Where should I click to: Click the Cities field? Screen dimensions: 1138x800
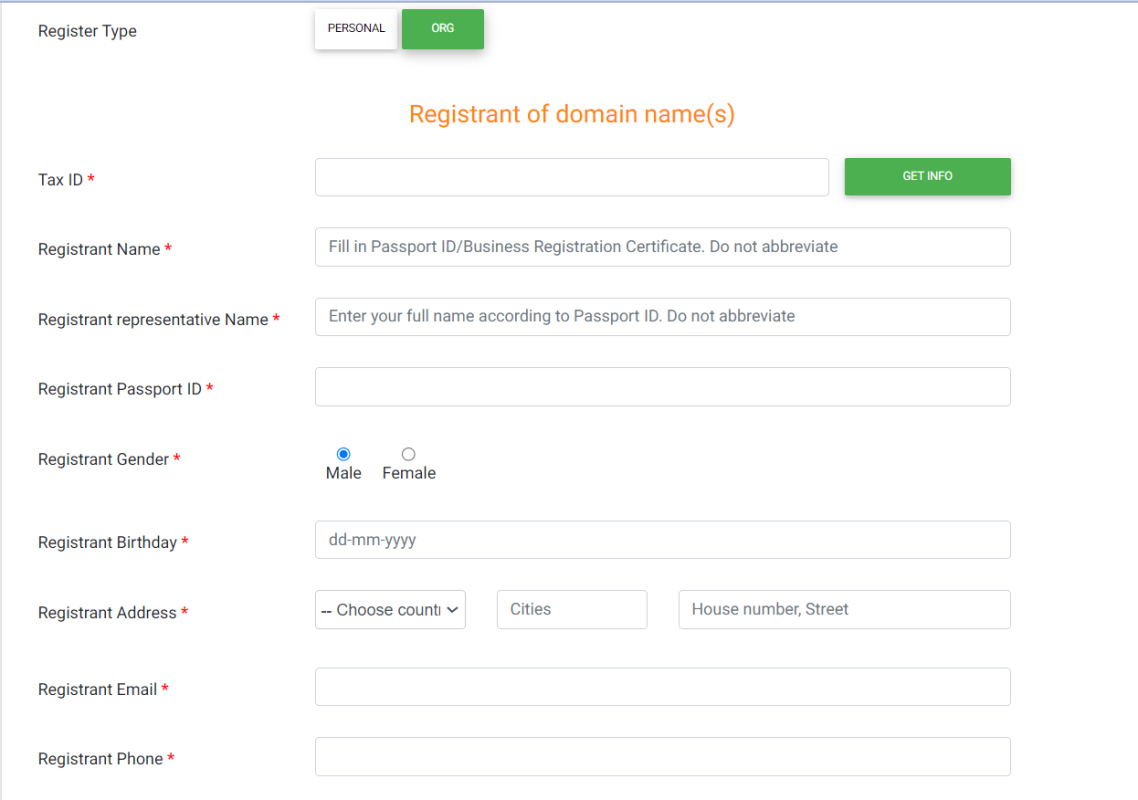click(x=571, y=609)
